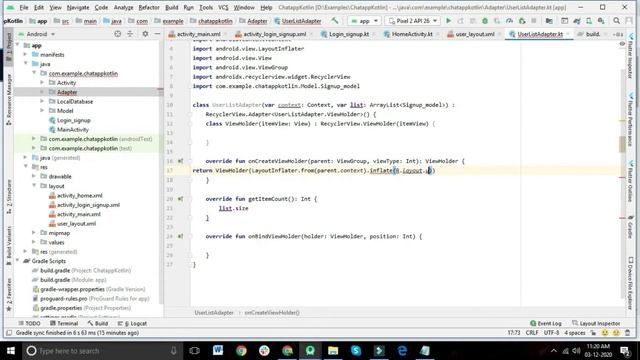Expand the manifests folder

(x=25, y=54)
